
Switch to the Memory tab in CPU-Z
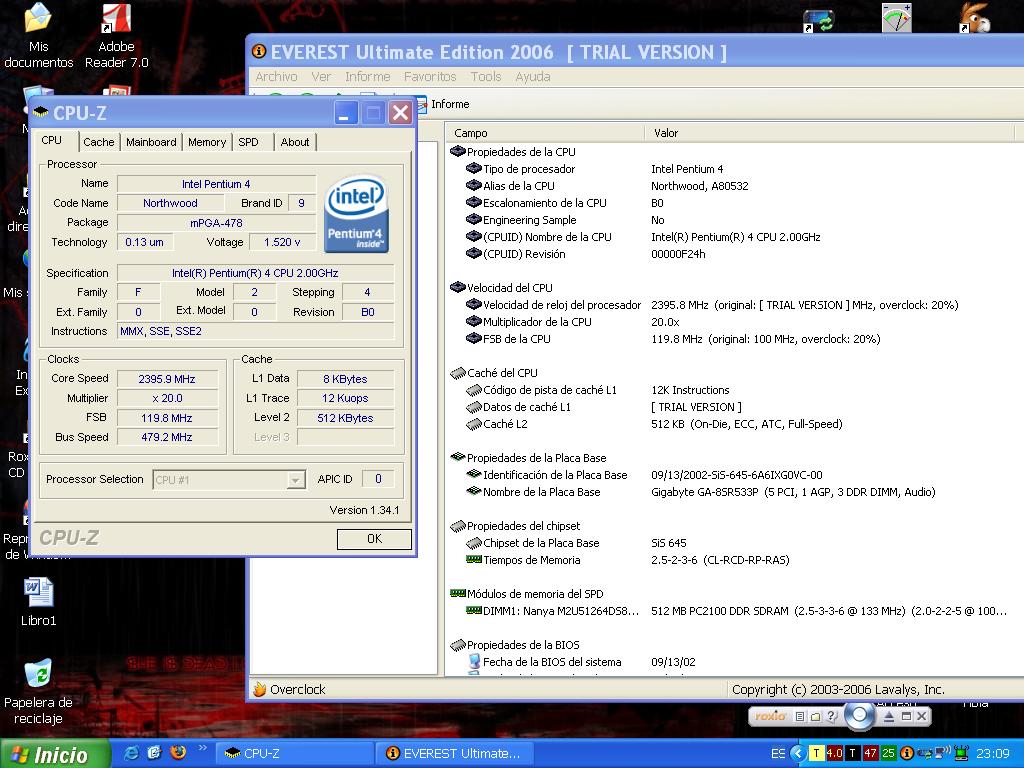coord(207,142)
